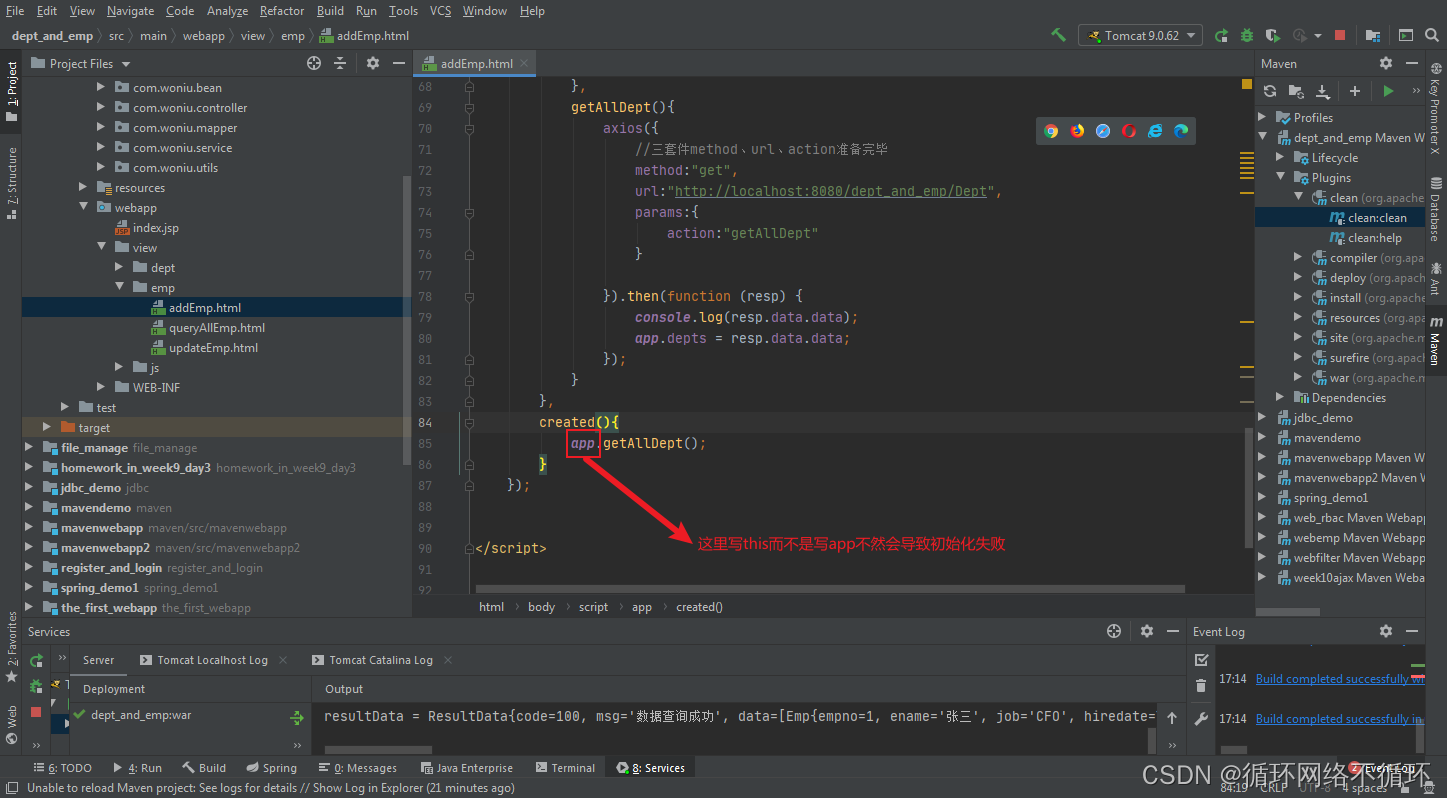Open the addEmp.html file in project tree
Viewport: 1447px width, 798px height.
[204, 307]
